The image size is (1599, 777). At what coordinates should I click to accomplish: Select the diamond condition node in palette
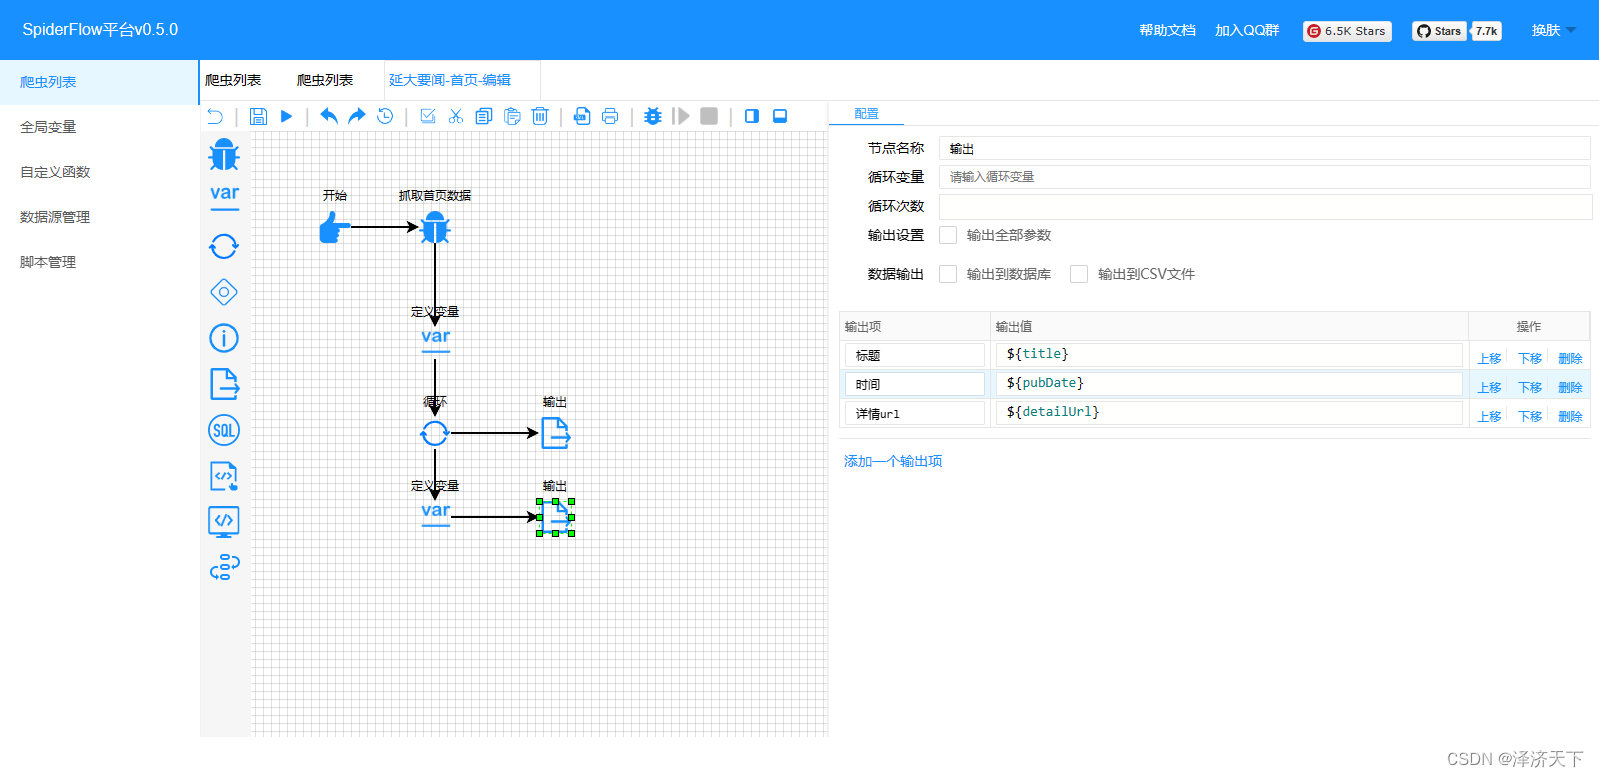tap(224, 292)
